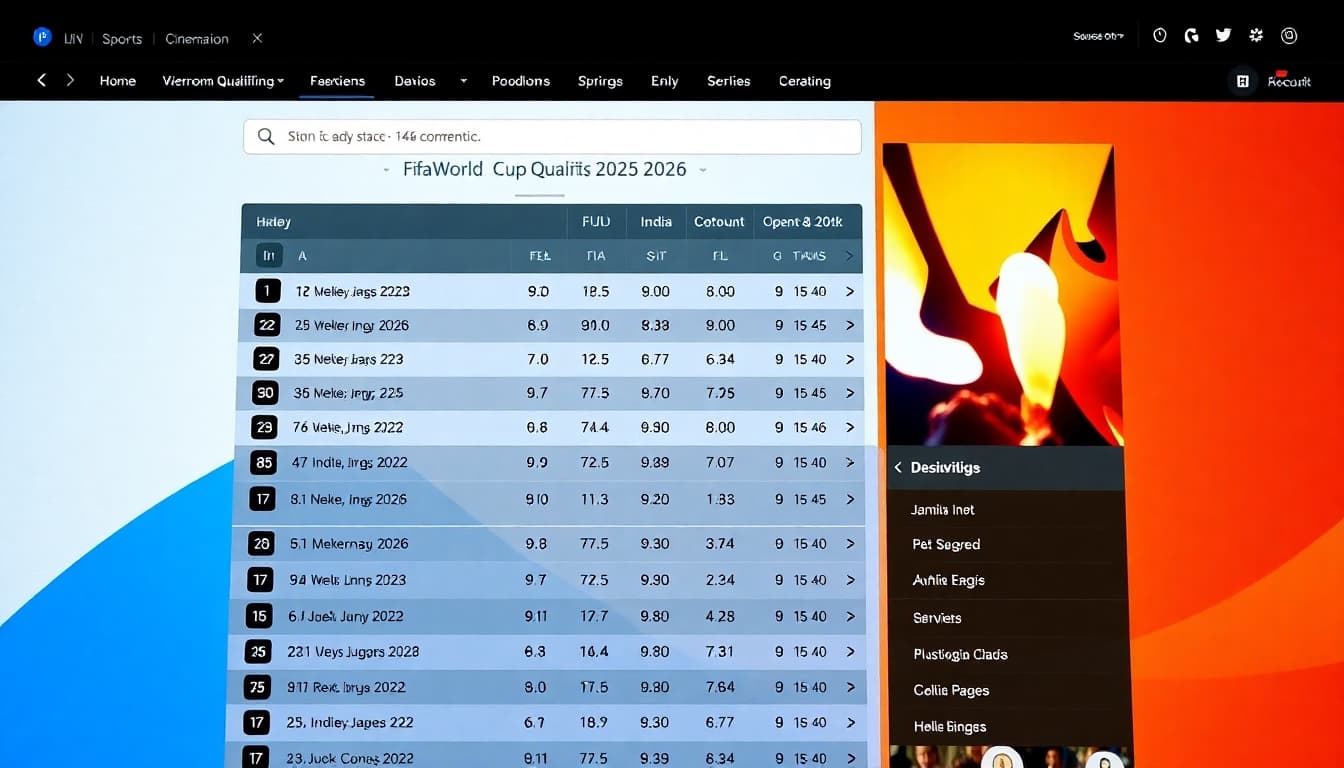Click the G-shaped icon in the top bar

pos(1191,36)
